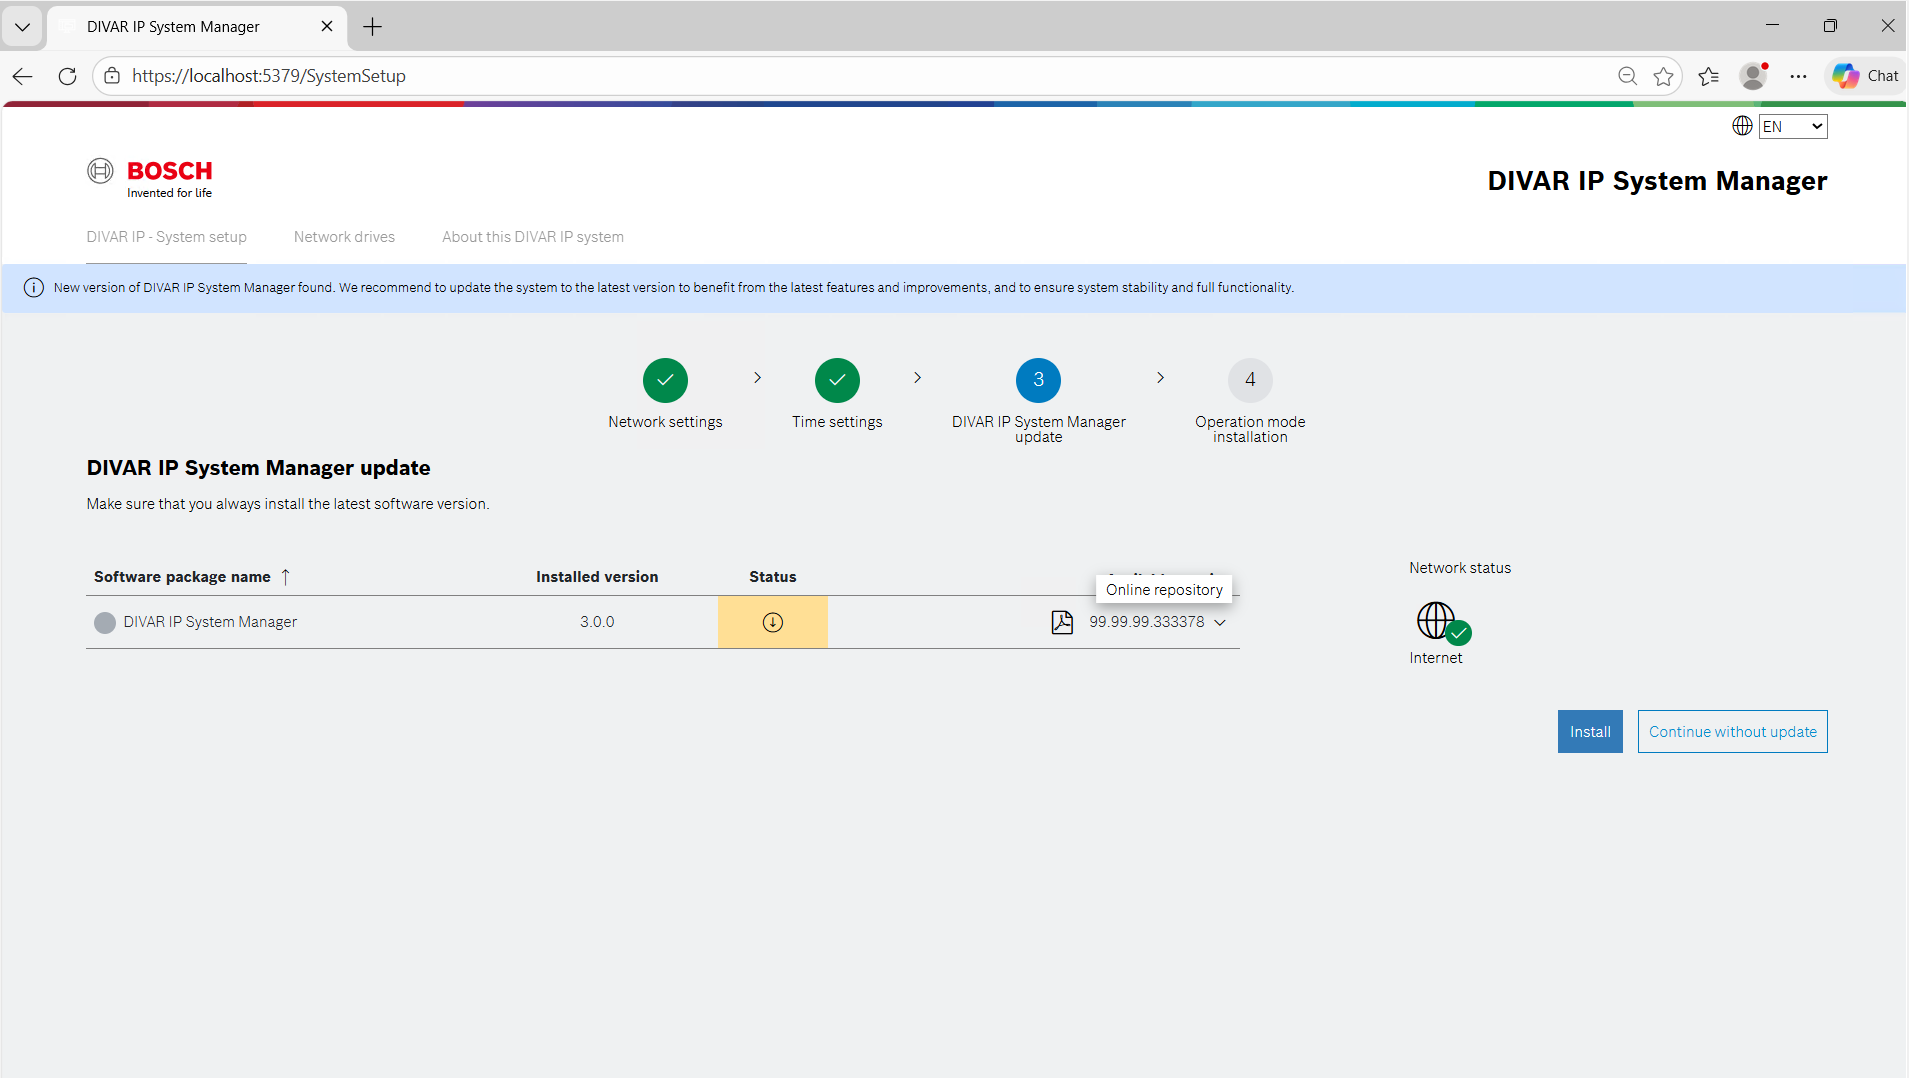Click the Network settings completed checkmark
The image size is (1909, 1078).
coord(665,380)
